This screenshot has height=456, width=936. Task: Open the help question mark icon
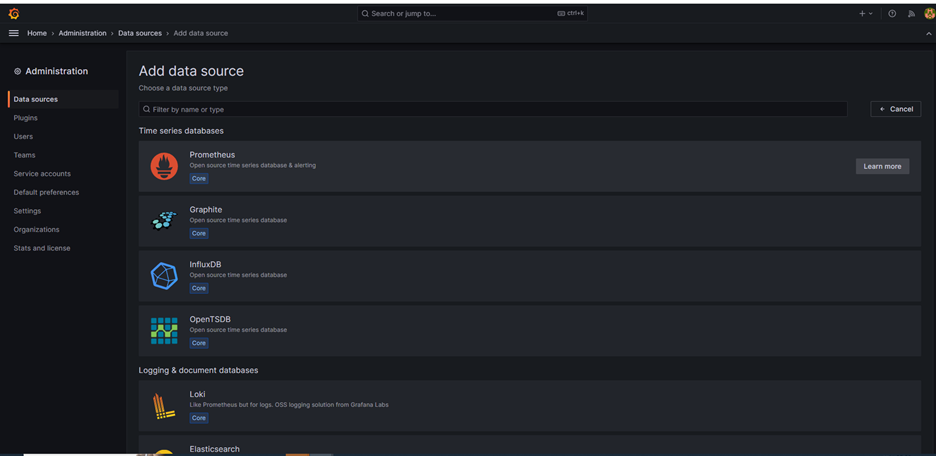(x=892, y=13)
